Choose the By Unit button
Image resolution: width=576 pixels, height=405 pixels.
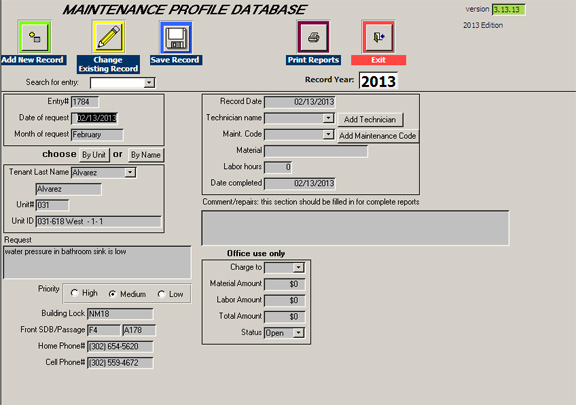coord(94,155)
